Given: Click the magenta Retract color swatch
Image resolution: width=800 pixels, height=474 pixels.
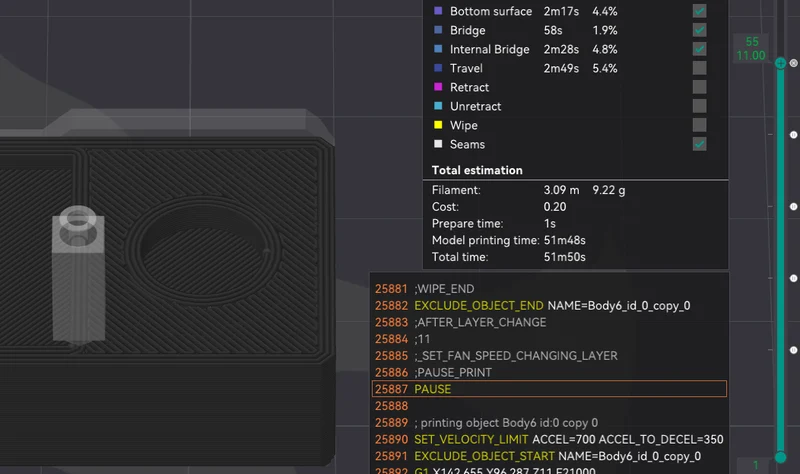Looking at the screenshot, I should (438, 87).
